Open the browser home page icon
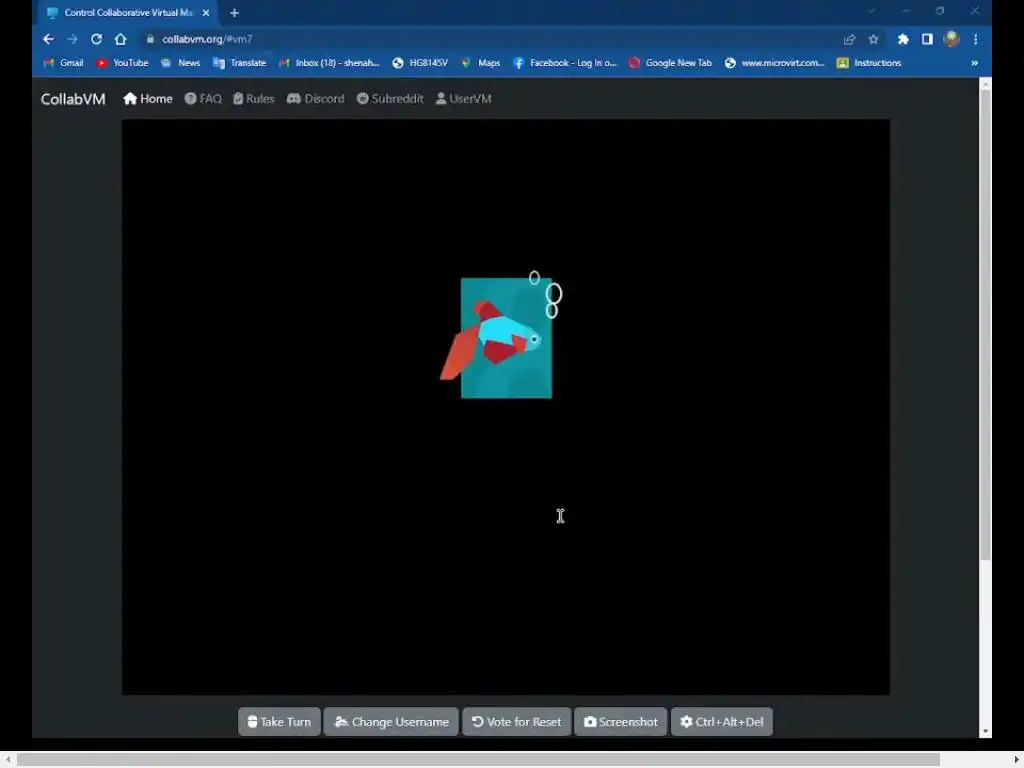This screenshot has width=1024, height=768. tap(120, 39)
